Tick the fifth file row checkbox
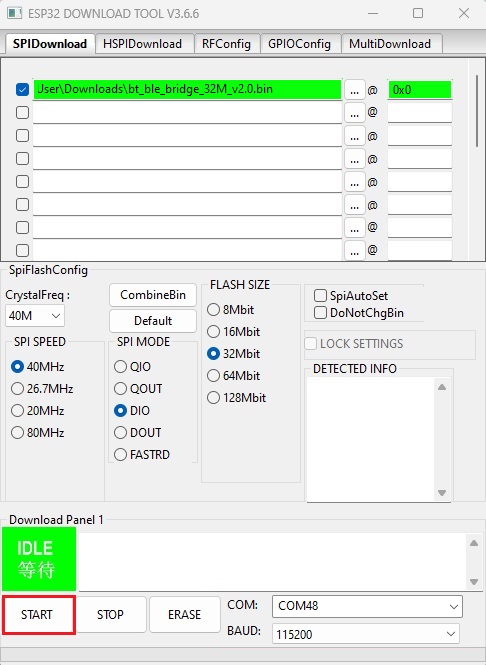This screenshot has height=665, width=486. [22, 182]
